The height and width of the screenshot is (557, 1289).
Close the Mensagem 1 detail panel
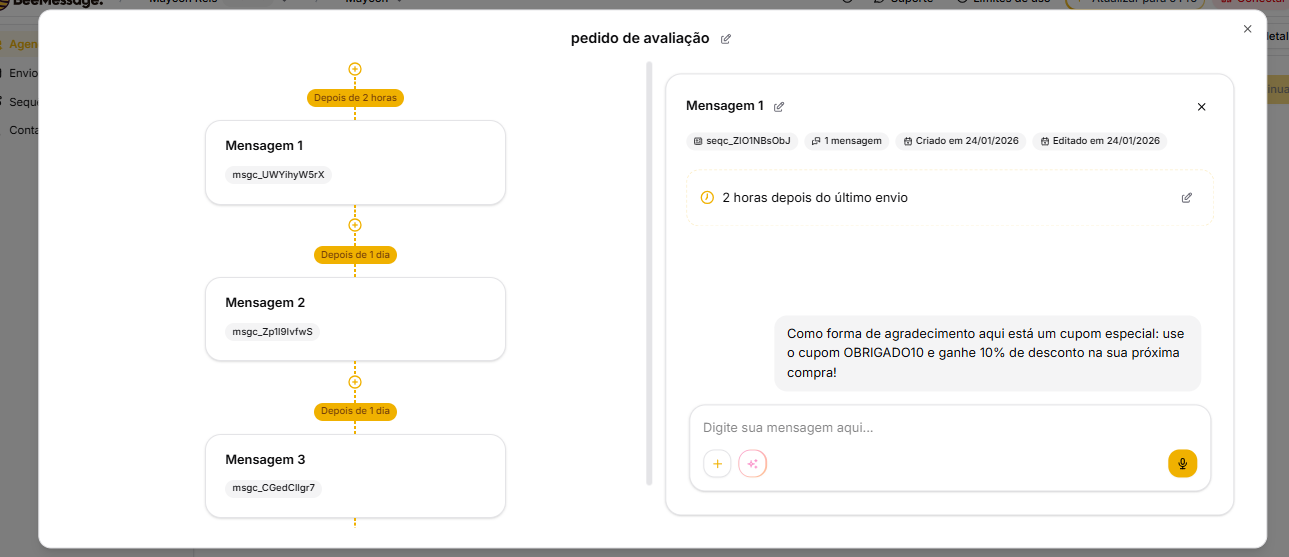pyautogui.click(x=1201, y=107)
